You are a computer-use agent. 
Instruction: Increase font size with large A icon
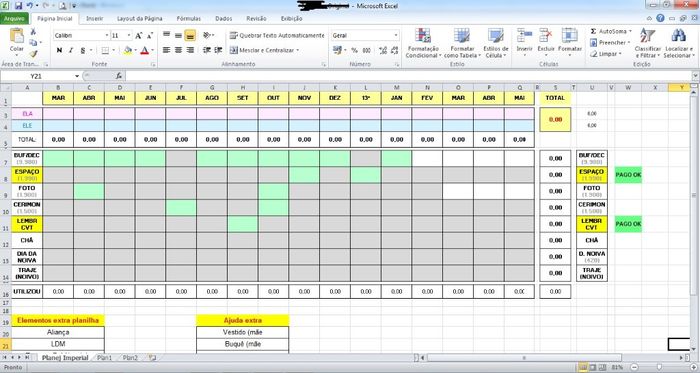pyautogui.click(x=138, y=36)
